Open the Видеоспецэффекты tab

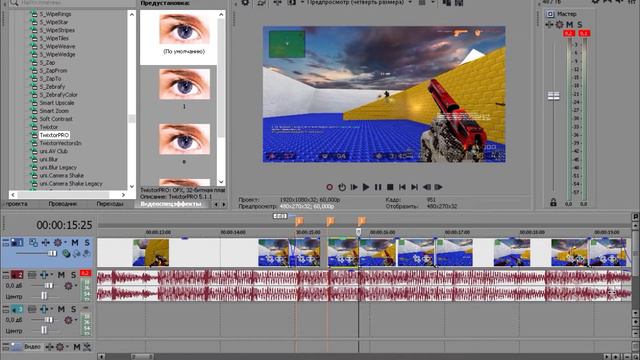[171, 204]
